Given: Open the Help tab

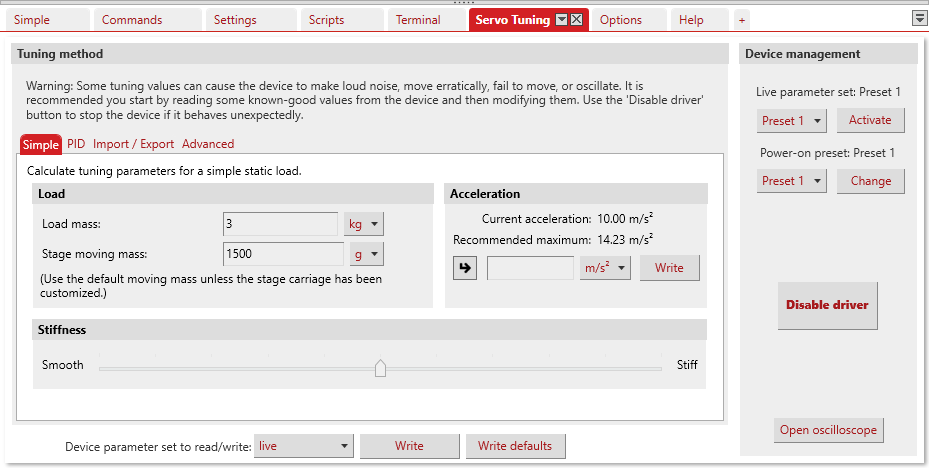Looking at the screenshot, I should coord(699,20).
